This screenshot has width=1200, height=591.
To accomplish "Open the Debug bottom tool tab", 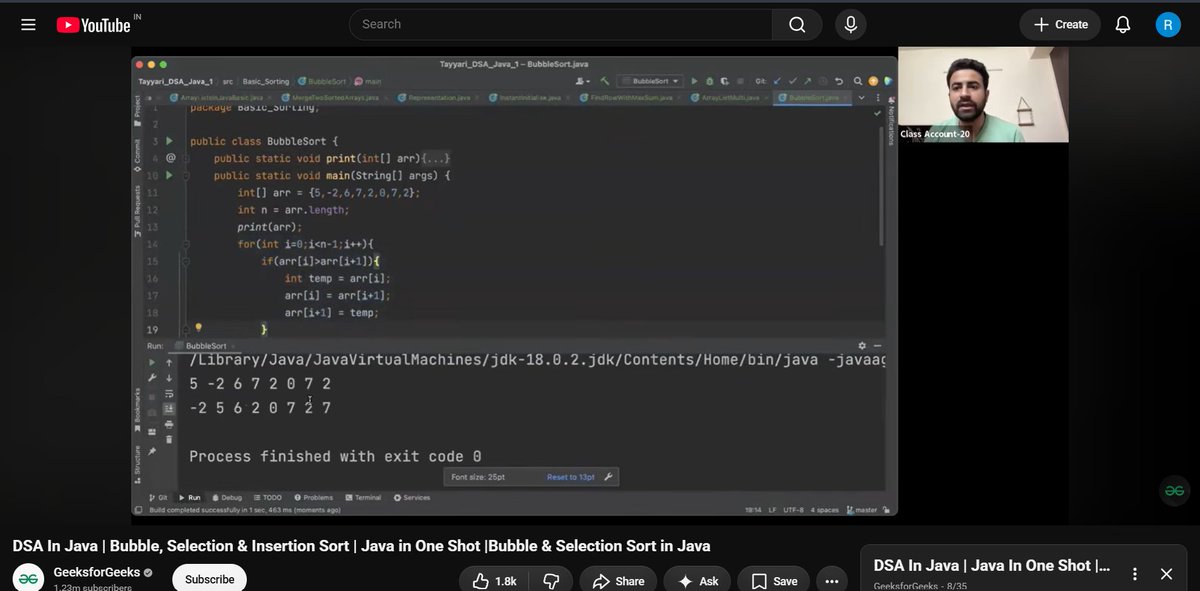I will [x=227, y=497].
